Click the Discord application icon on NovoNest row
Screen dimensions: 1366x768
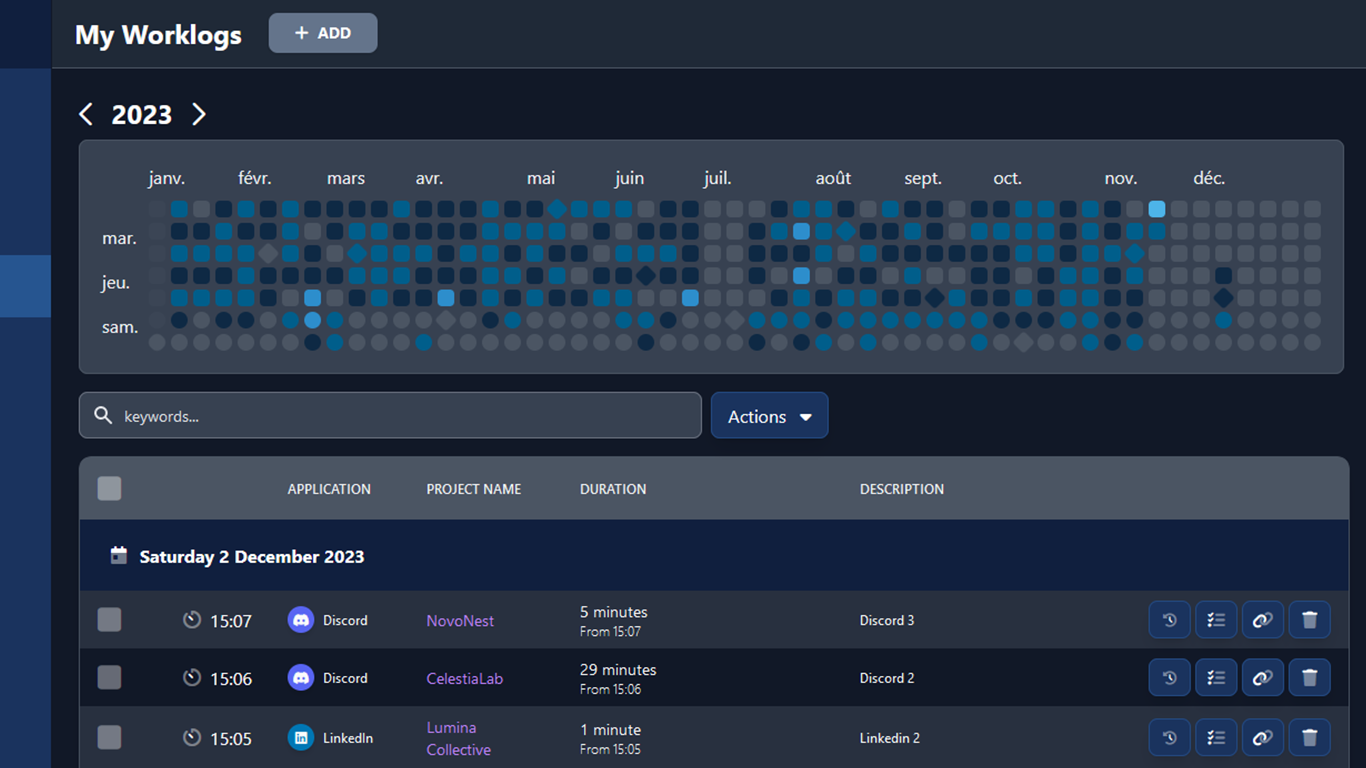[x=300, y=619]
